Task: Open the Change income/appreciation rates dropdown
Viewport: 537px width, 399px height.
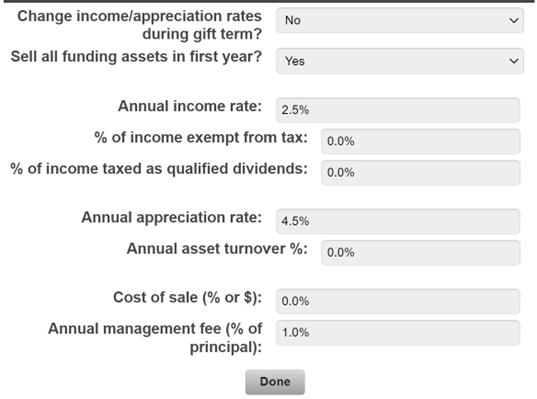Action: [400, 21]
